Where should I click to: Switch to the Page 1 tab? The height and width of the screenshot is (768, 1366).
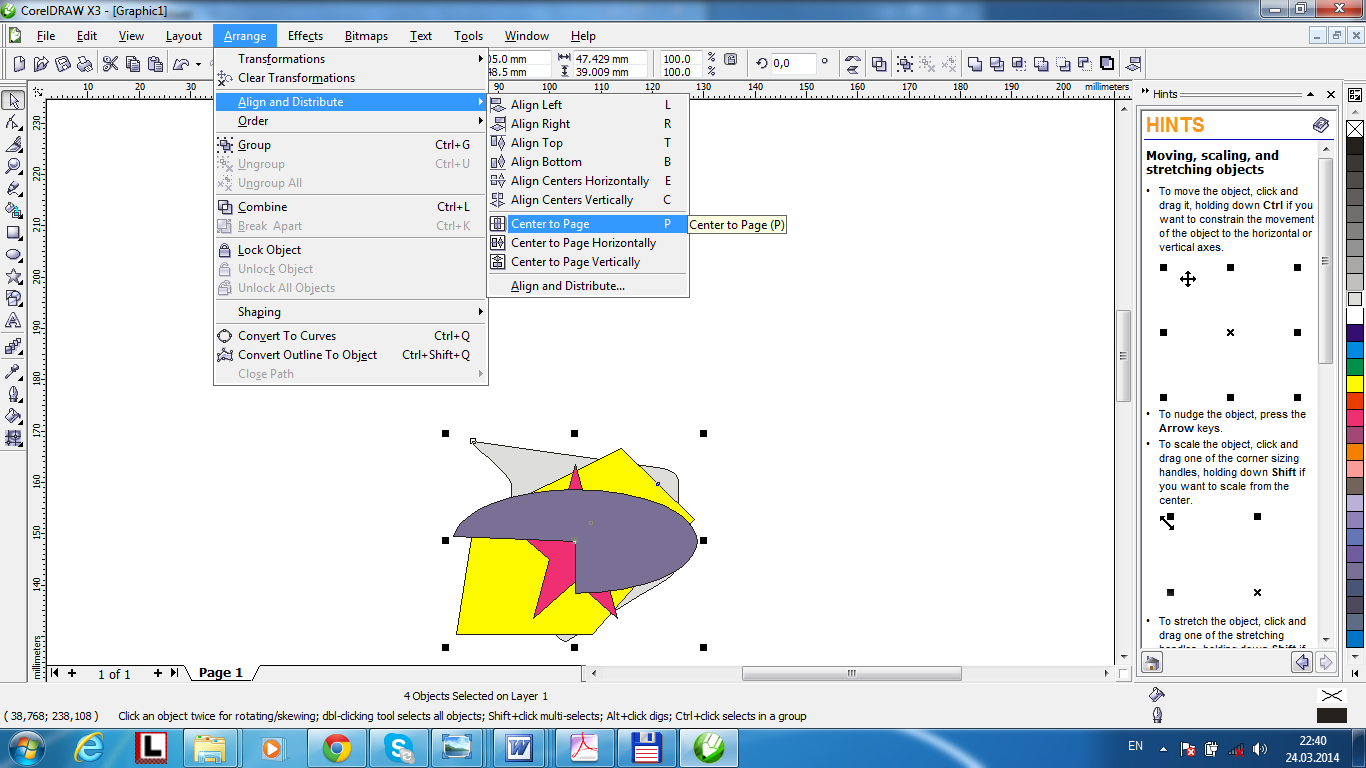point(221,673)
